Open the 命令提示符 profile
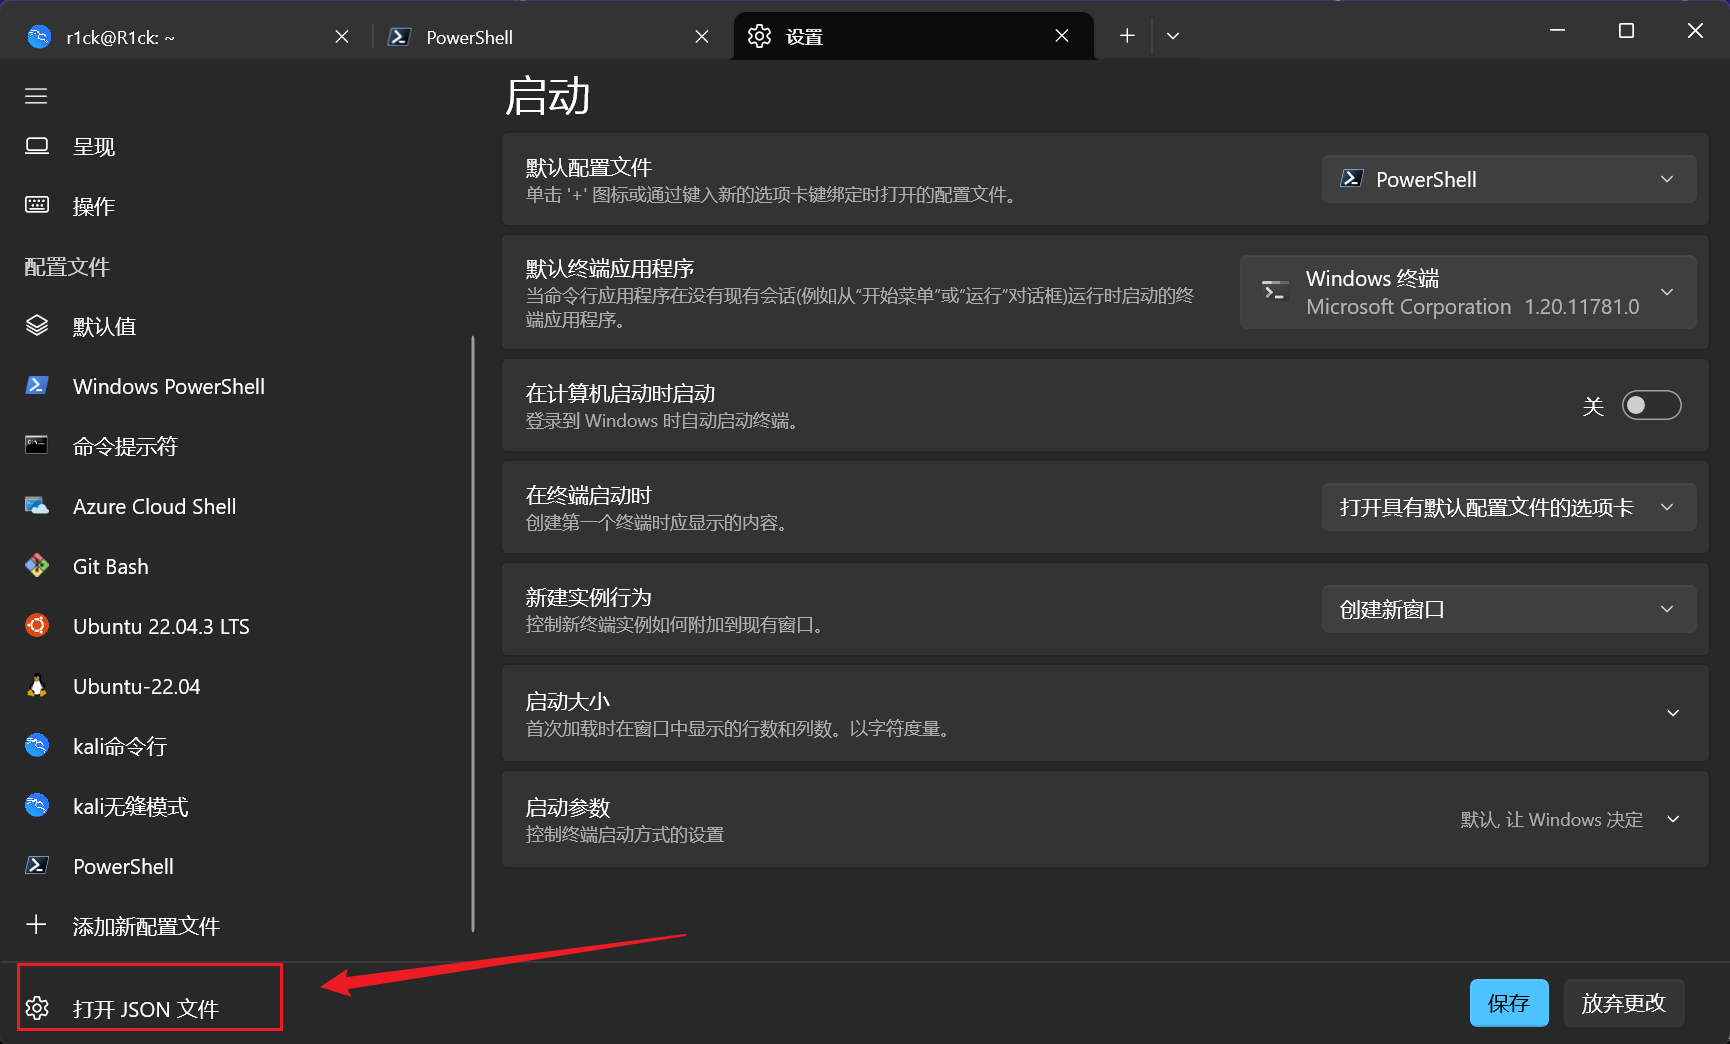The image size is (1730, 1044). (125, 446)
